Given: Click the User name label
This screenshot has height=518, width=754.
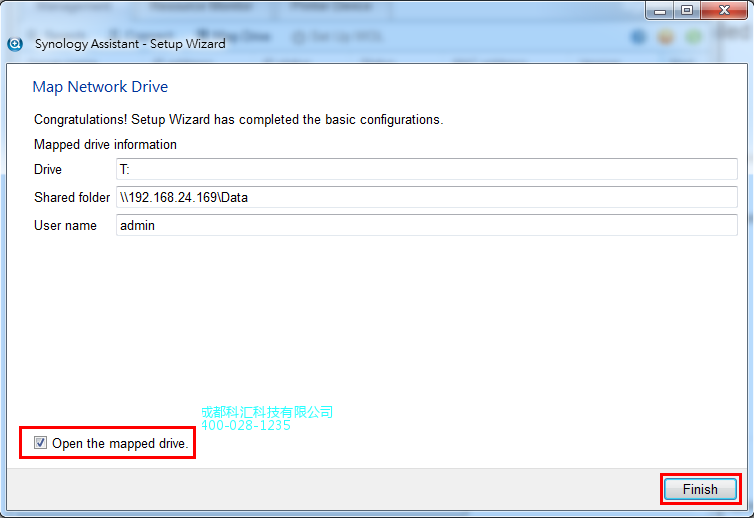Looking at the screenshot, I should pos(65,225).
